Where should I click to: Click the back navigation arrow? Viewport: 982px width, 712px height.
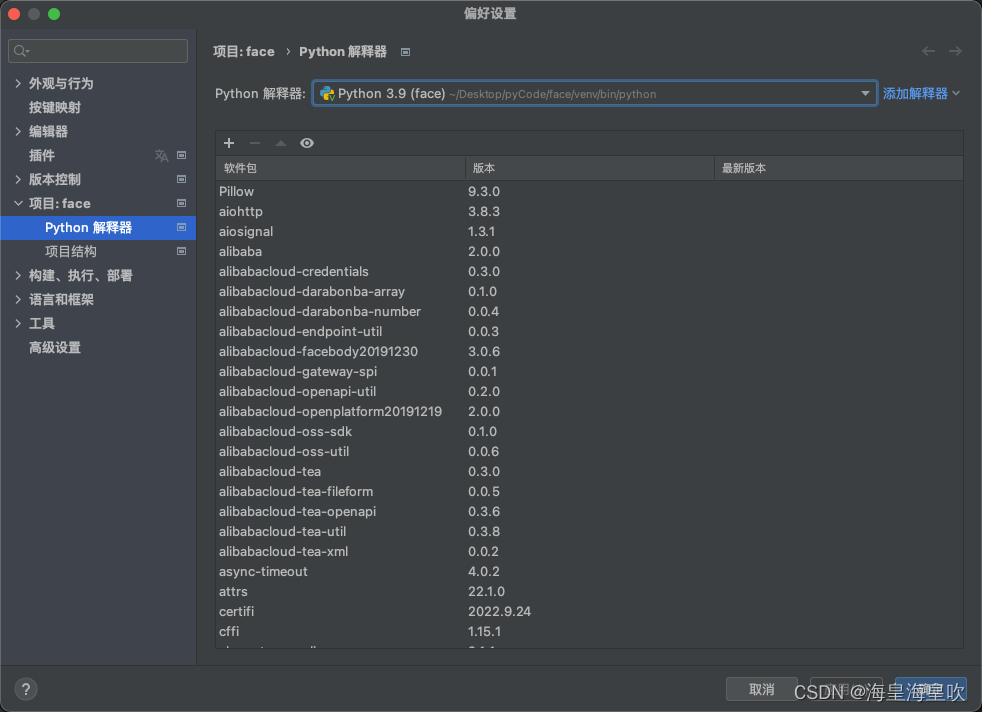[x=927, y=51]
